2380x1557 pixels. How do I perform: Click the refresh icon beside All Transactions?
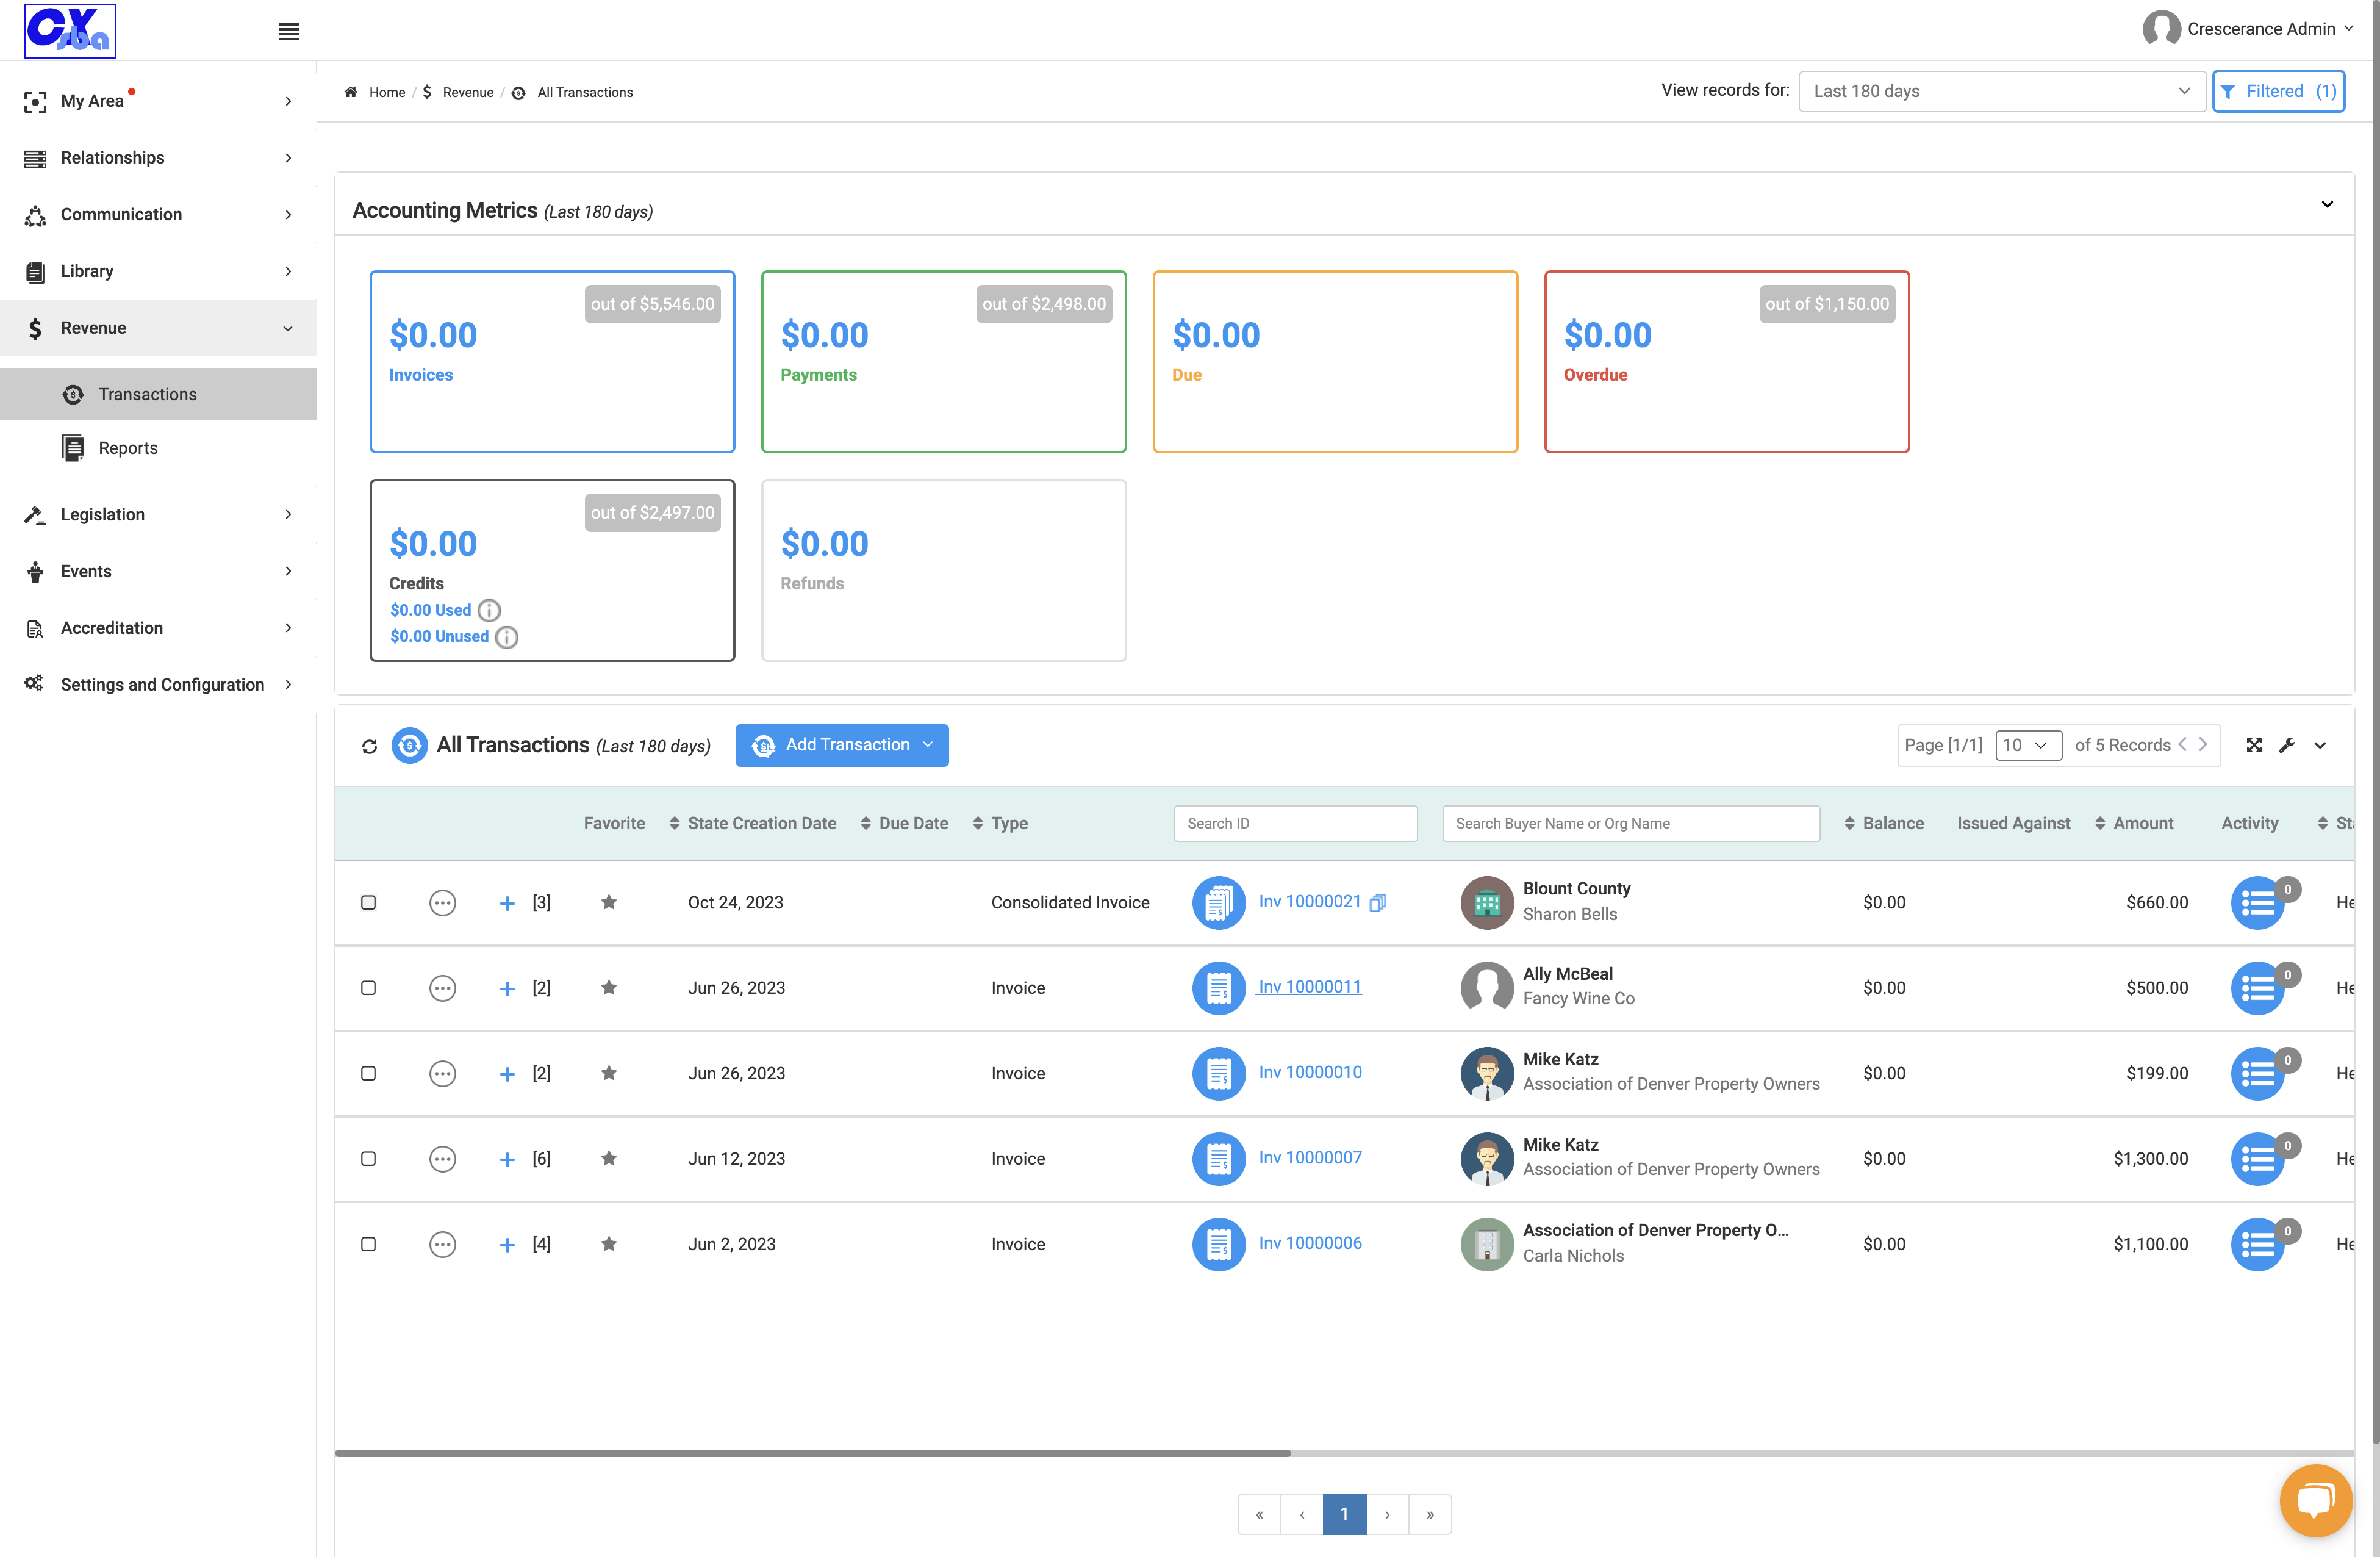point(369,746)
